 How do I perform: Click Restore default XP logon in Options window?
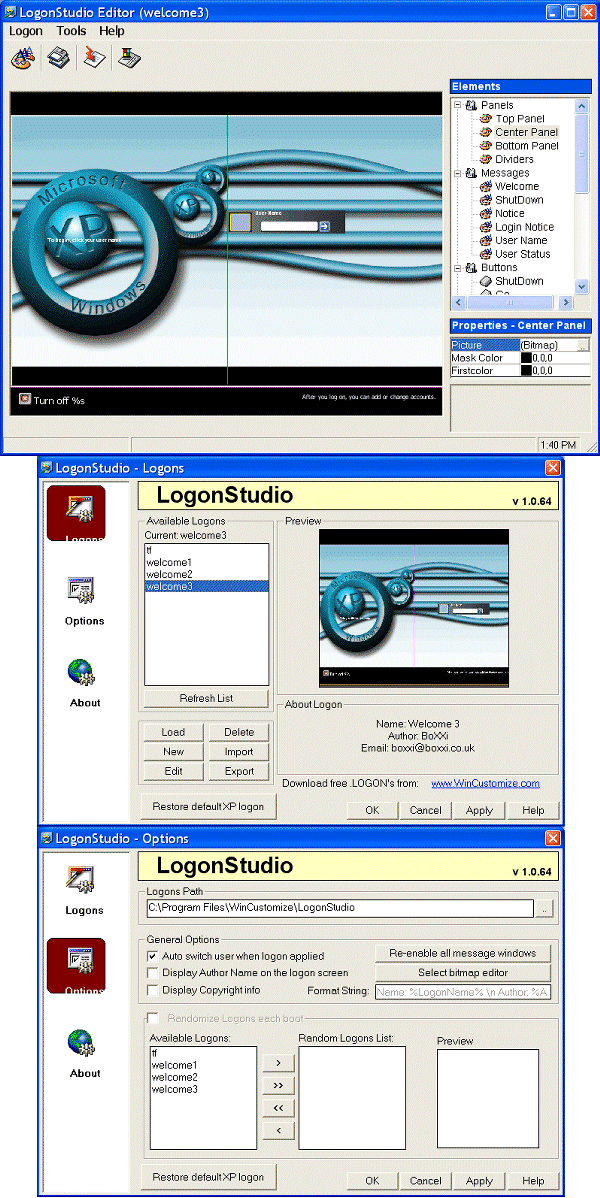tap(208, 1177)
